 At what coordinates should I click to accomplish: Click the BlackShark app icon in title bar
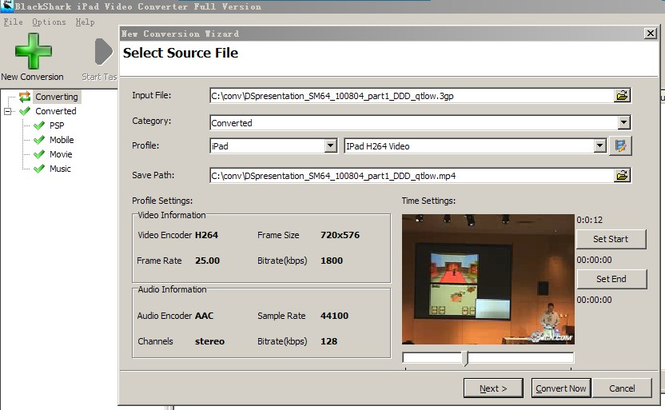coord(7,6)
